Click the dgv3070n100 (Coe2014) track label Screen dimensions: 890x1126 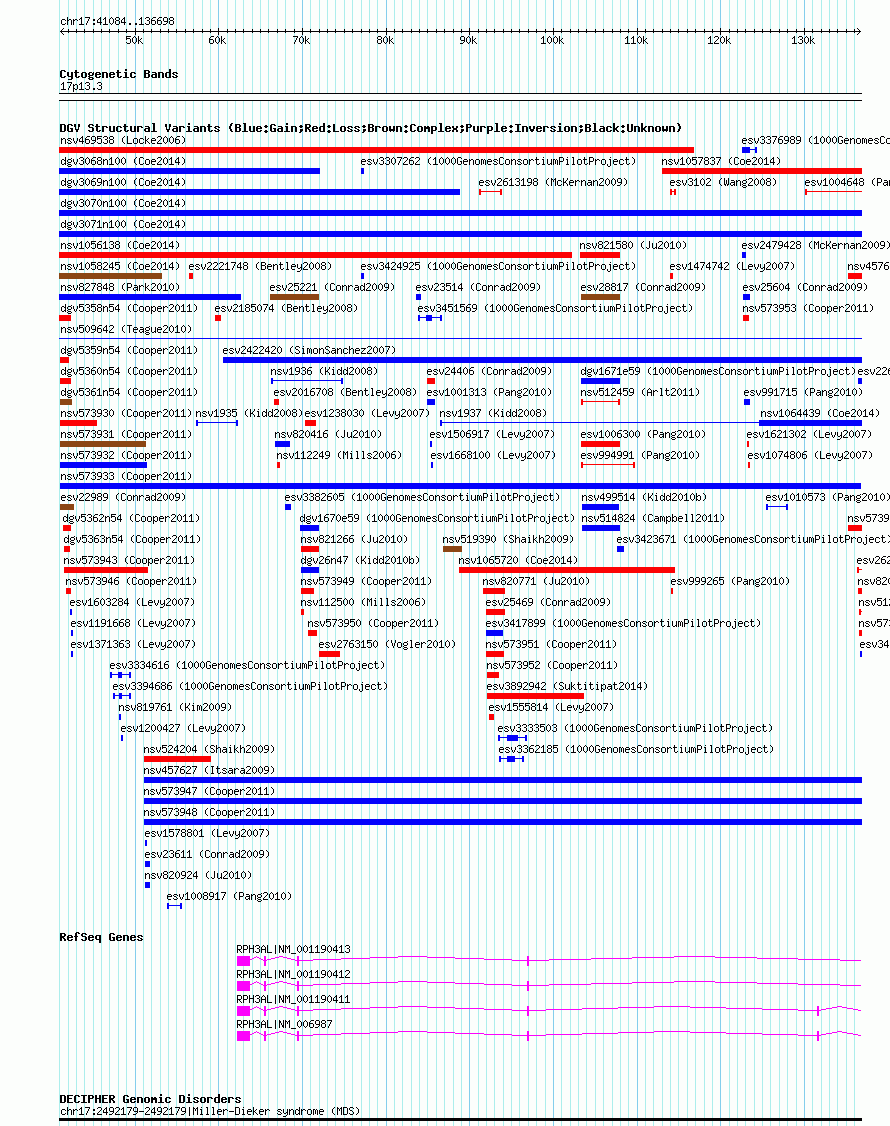pos(123,203)
